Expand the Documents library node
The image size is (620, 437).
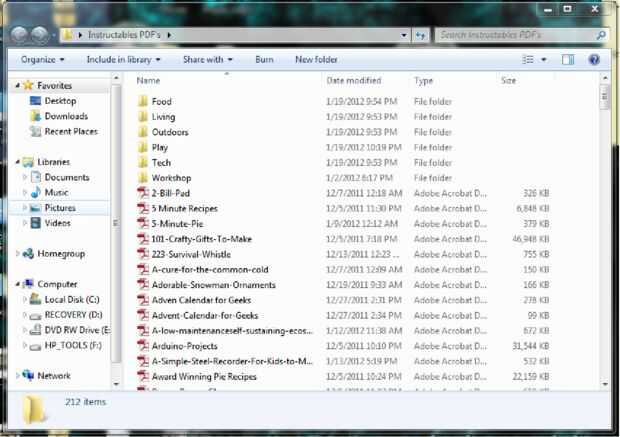point(25,177)
